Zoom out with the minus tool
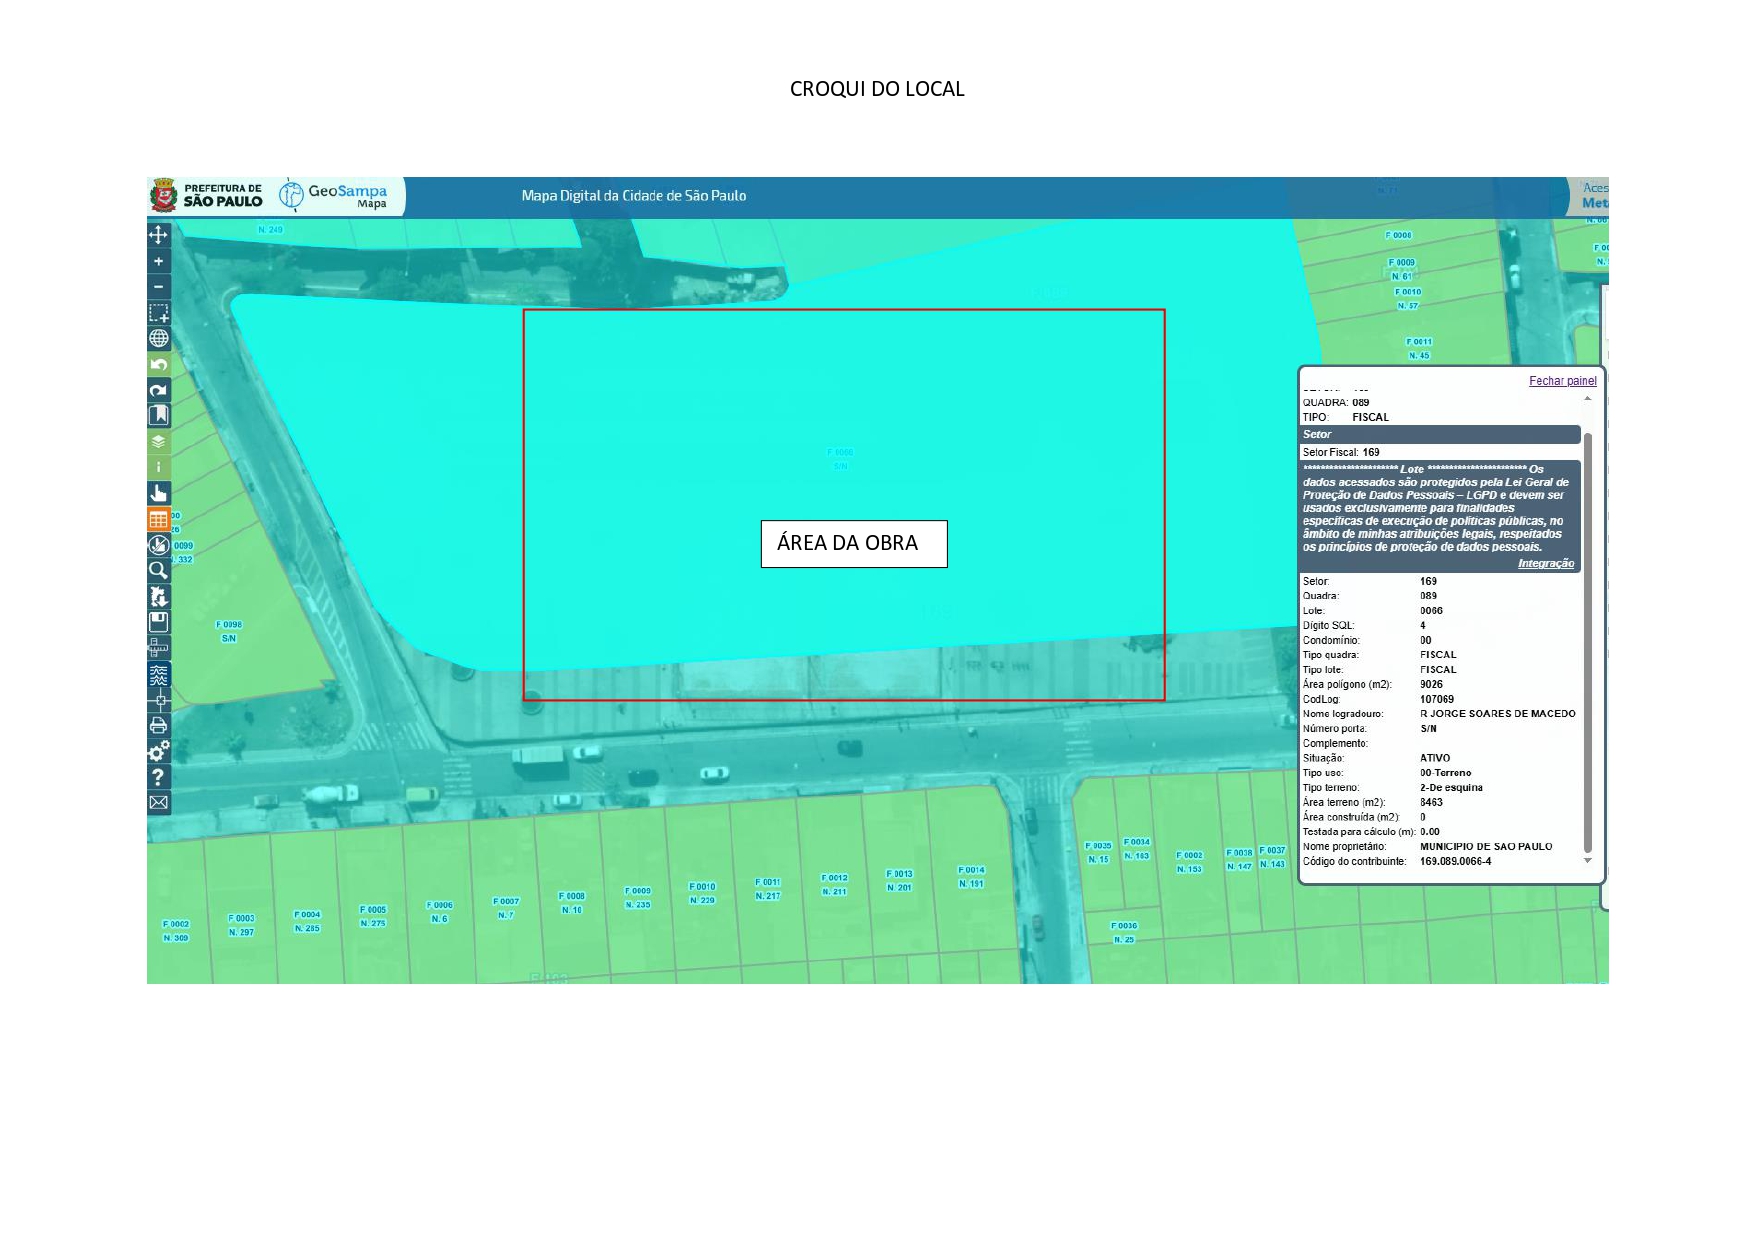1755x1241 pixels. pyautogui.click(x=158, y=287)
